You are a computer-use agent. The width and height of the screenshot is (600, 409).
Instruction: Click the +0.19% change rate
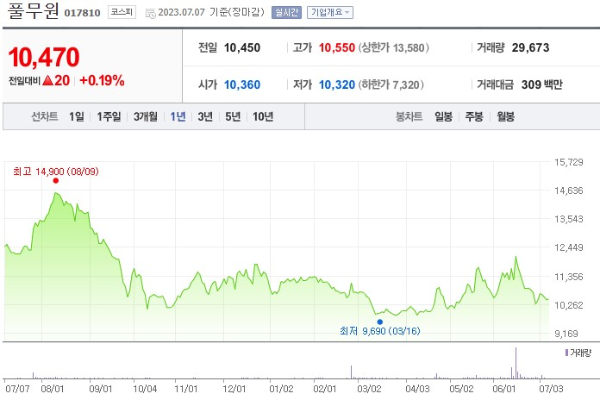point(102,80)
